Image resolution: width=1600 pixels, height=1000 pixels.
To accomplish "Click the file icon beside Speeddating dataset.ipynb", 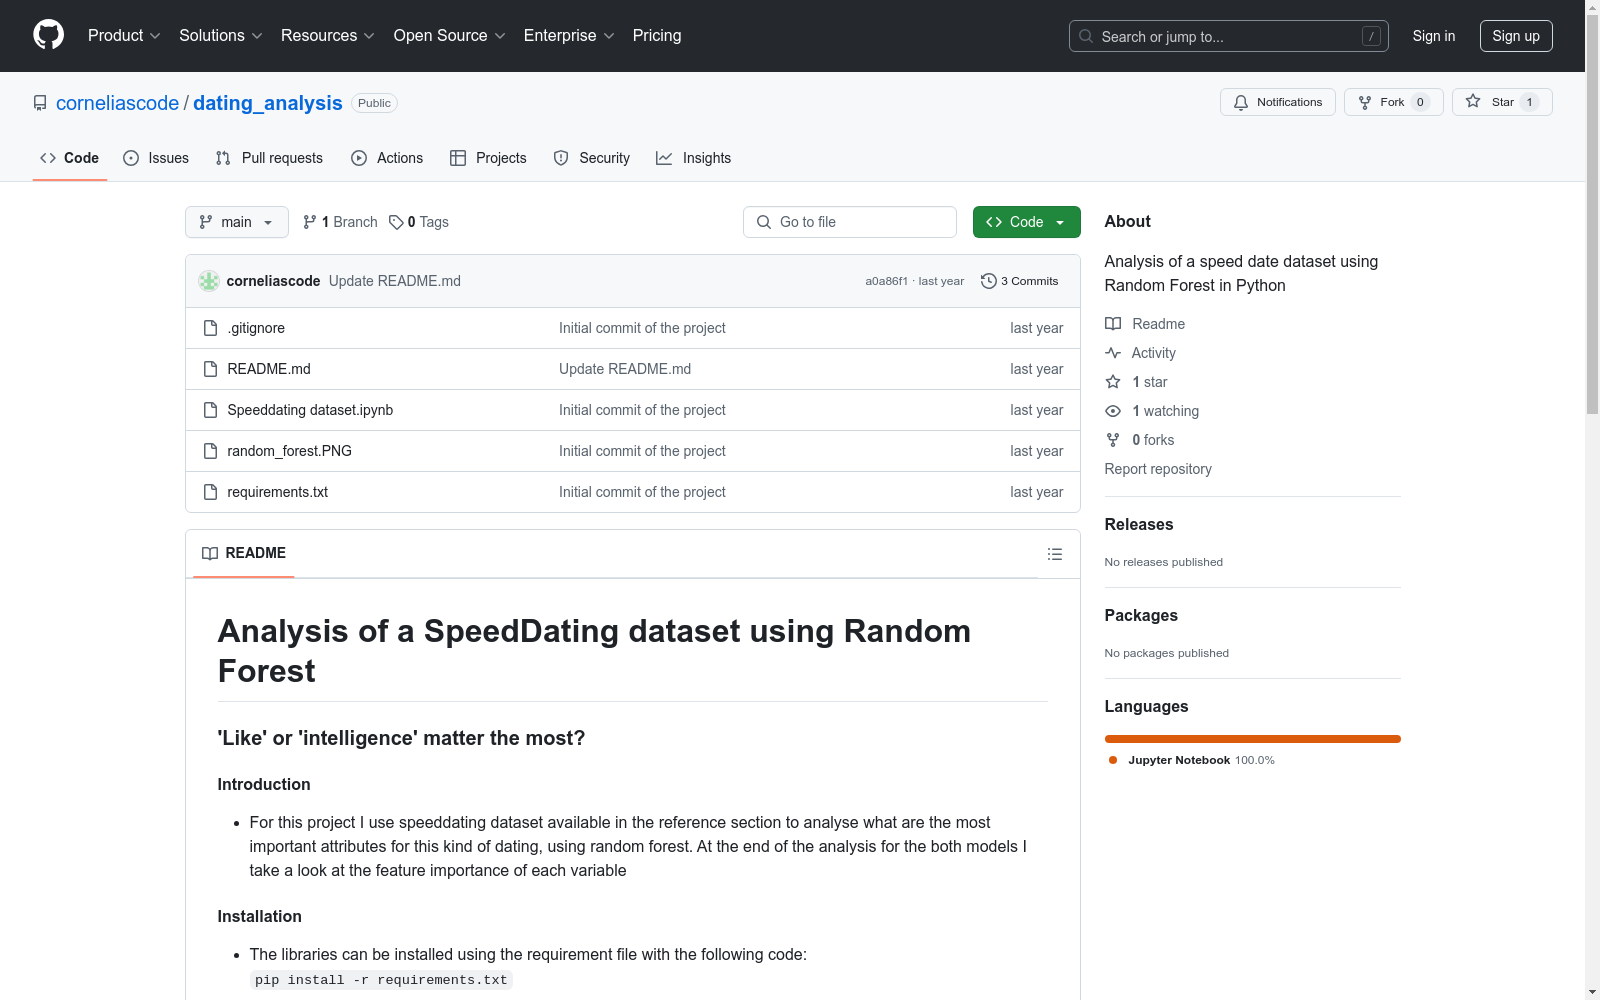I will (210, 410).
